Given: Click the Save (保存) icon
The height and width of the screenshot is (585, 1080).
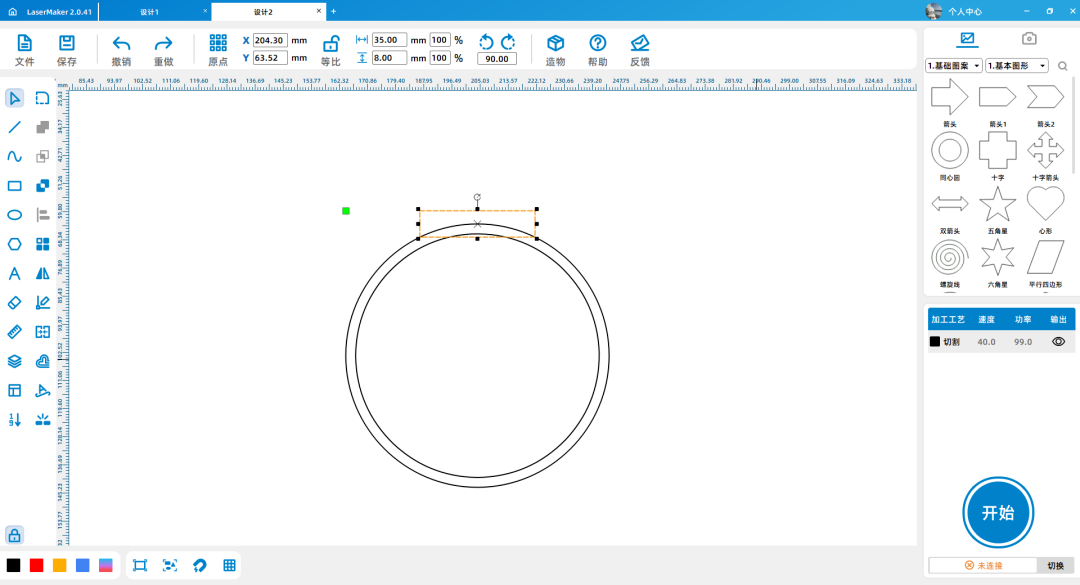Looking at the screenshot, I should click(x=67, y=43).
